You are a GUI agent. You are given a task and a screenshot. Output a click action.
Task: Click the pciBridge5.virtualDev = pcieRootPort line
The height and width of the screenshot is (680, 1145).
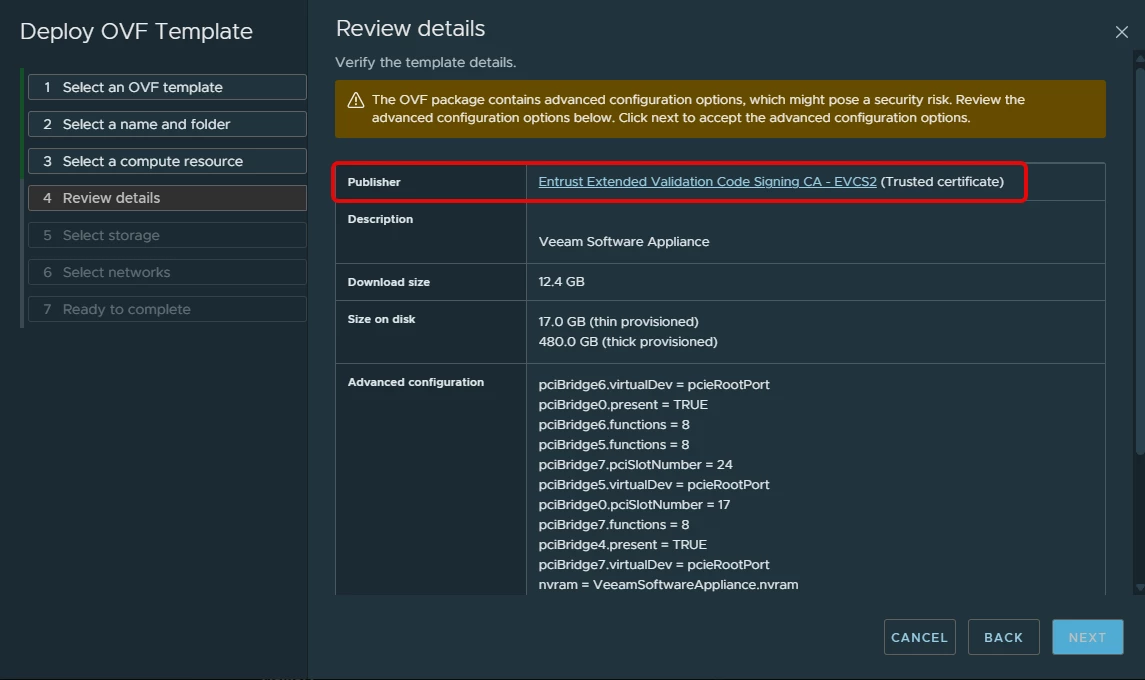[654, 485]
